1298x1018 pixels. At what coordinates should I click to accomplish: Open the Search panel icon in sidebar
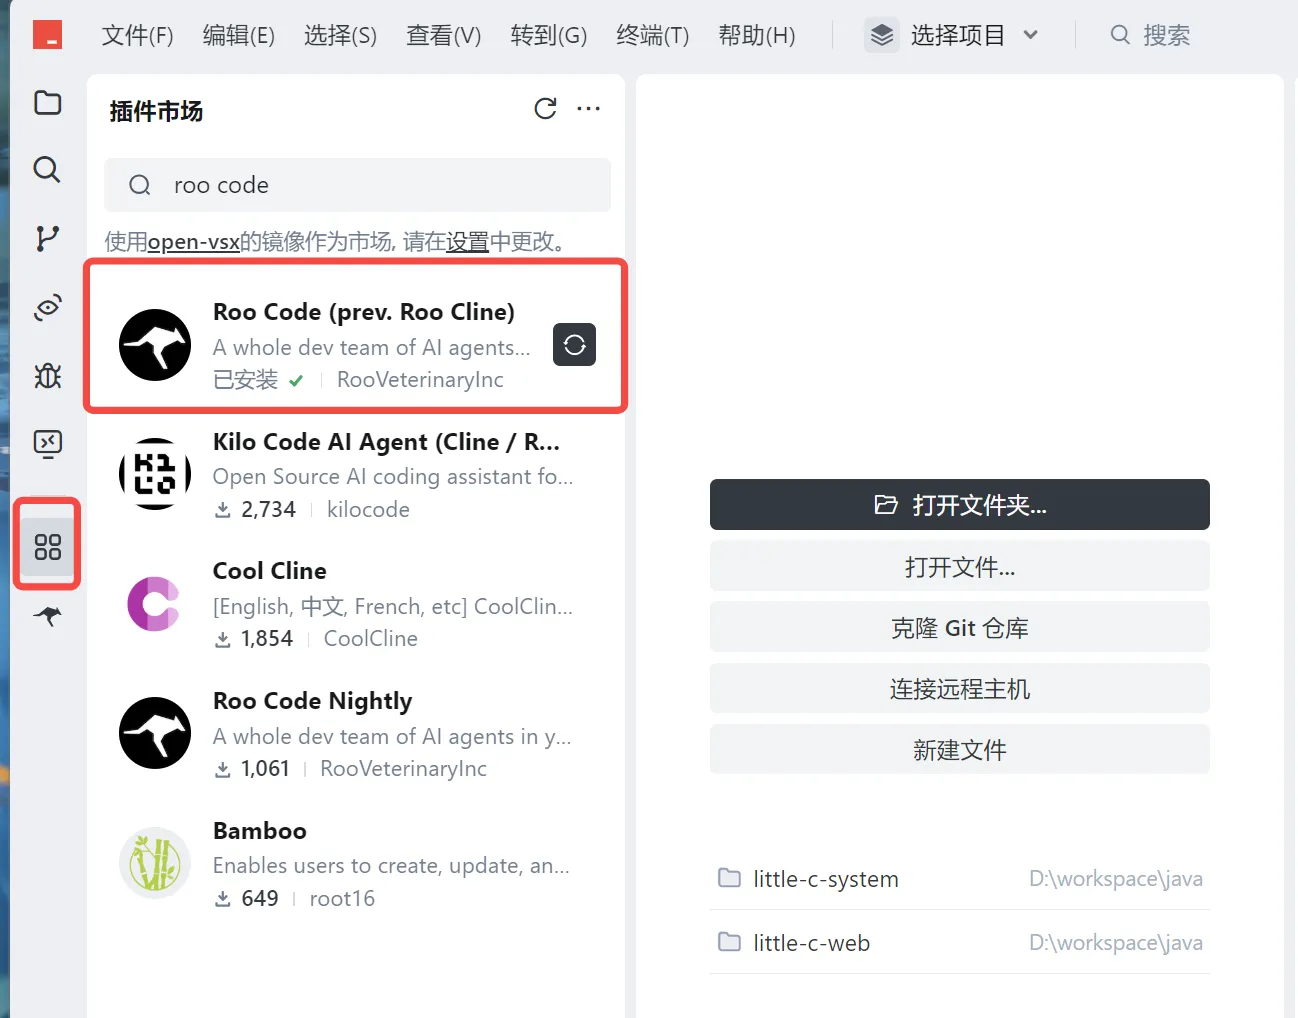(47, 169)
